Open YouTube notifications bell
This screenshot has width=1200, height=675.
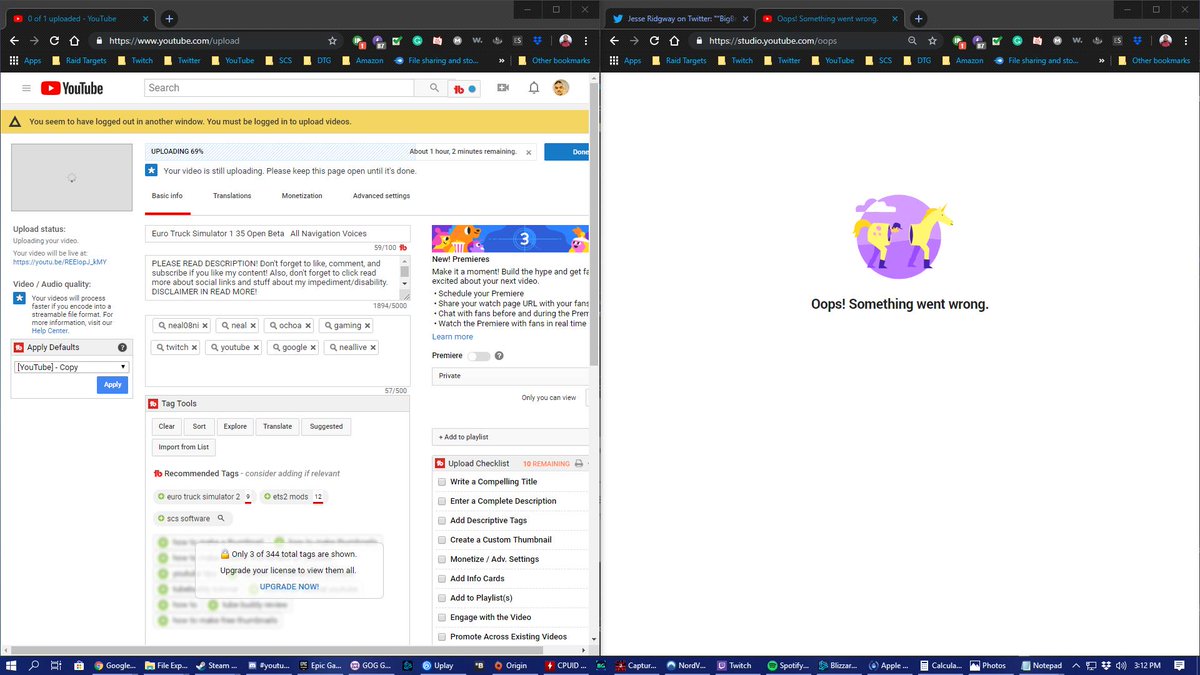[534, 88]
